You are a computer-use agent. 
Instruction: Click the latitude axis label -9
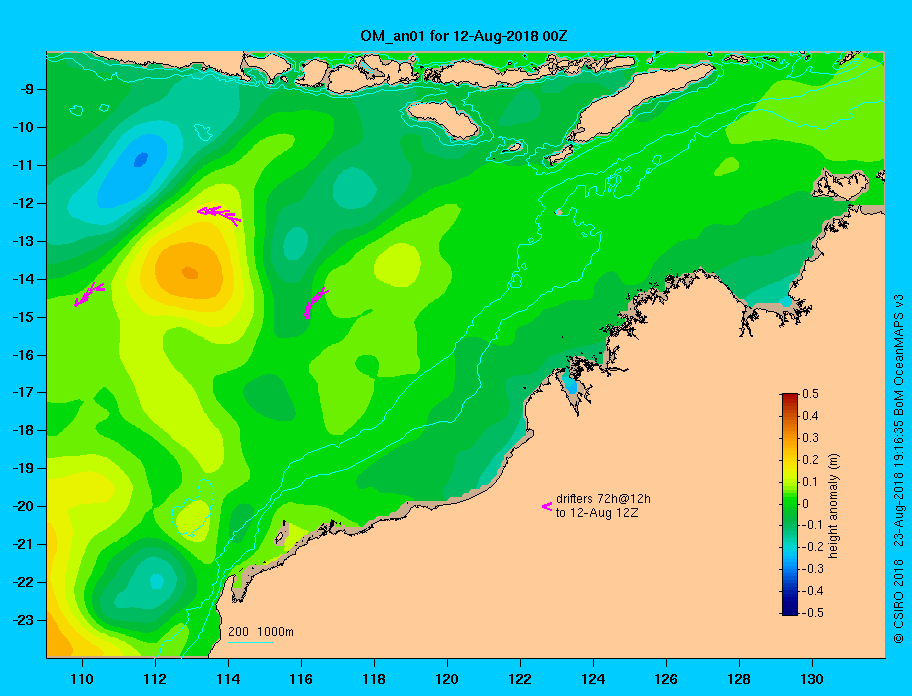[27, 89]
